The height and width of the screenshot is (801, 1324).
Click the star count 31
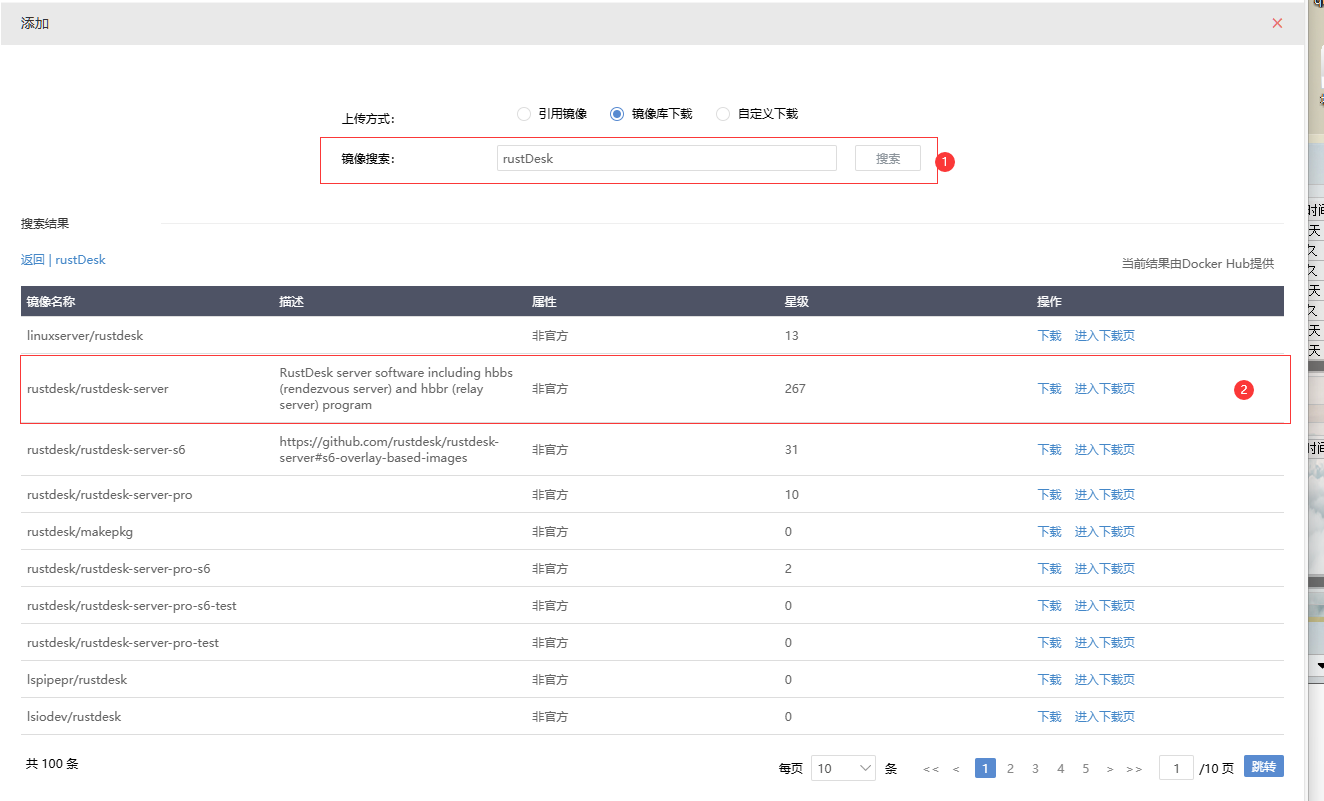tap(791, 450)
